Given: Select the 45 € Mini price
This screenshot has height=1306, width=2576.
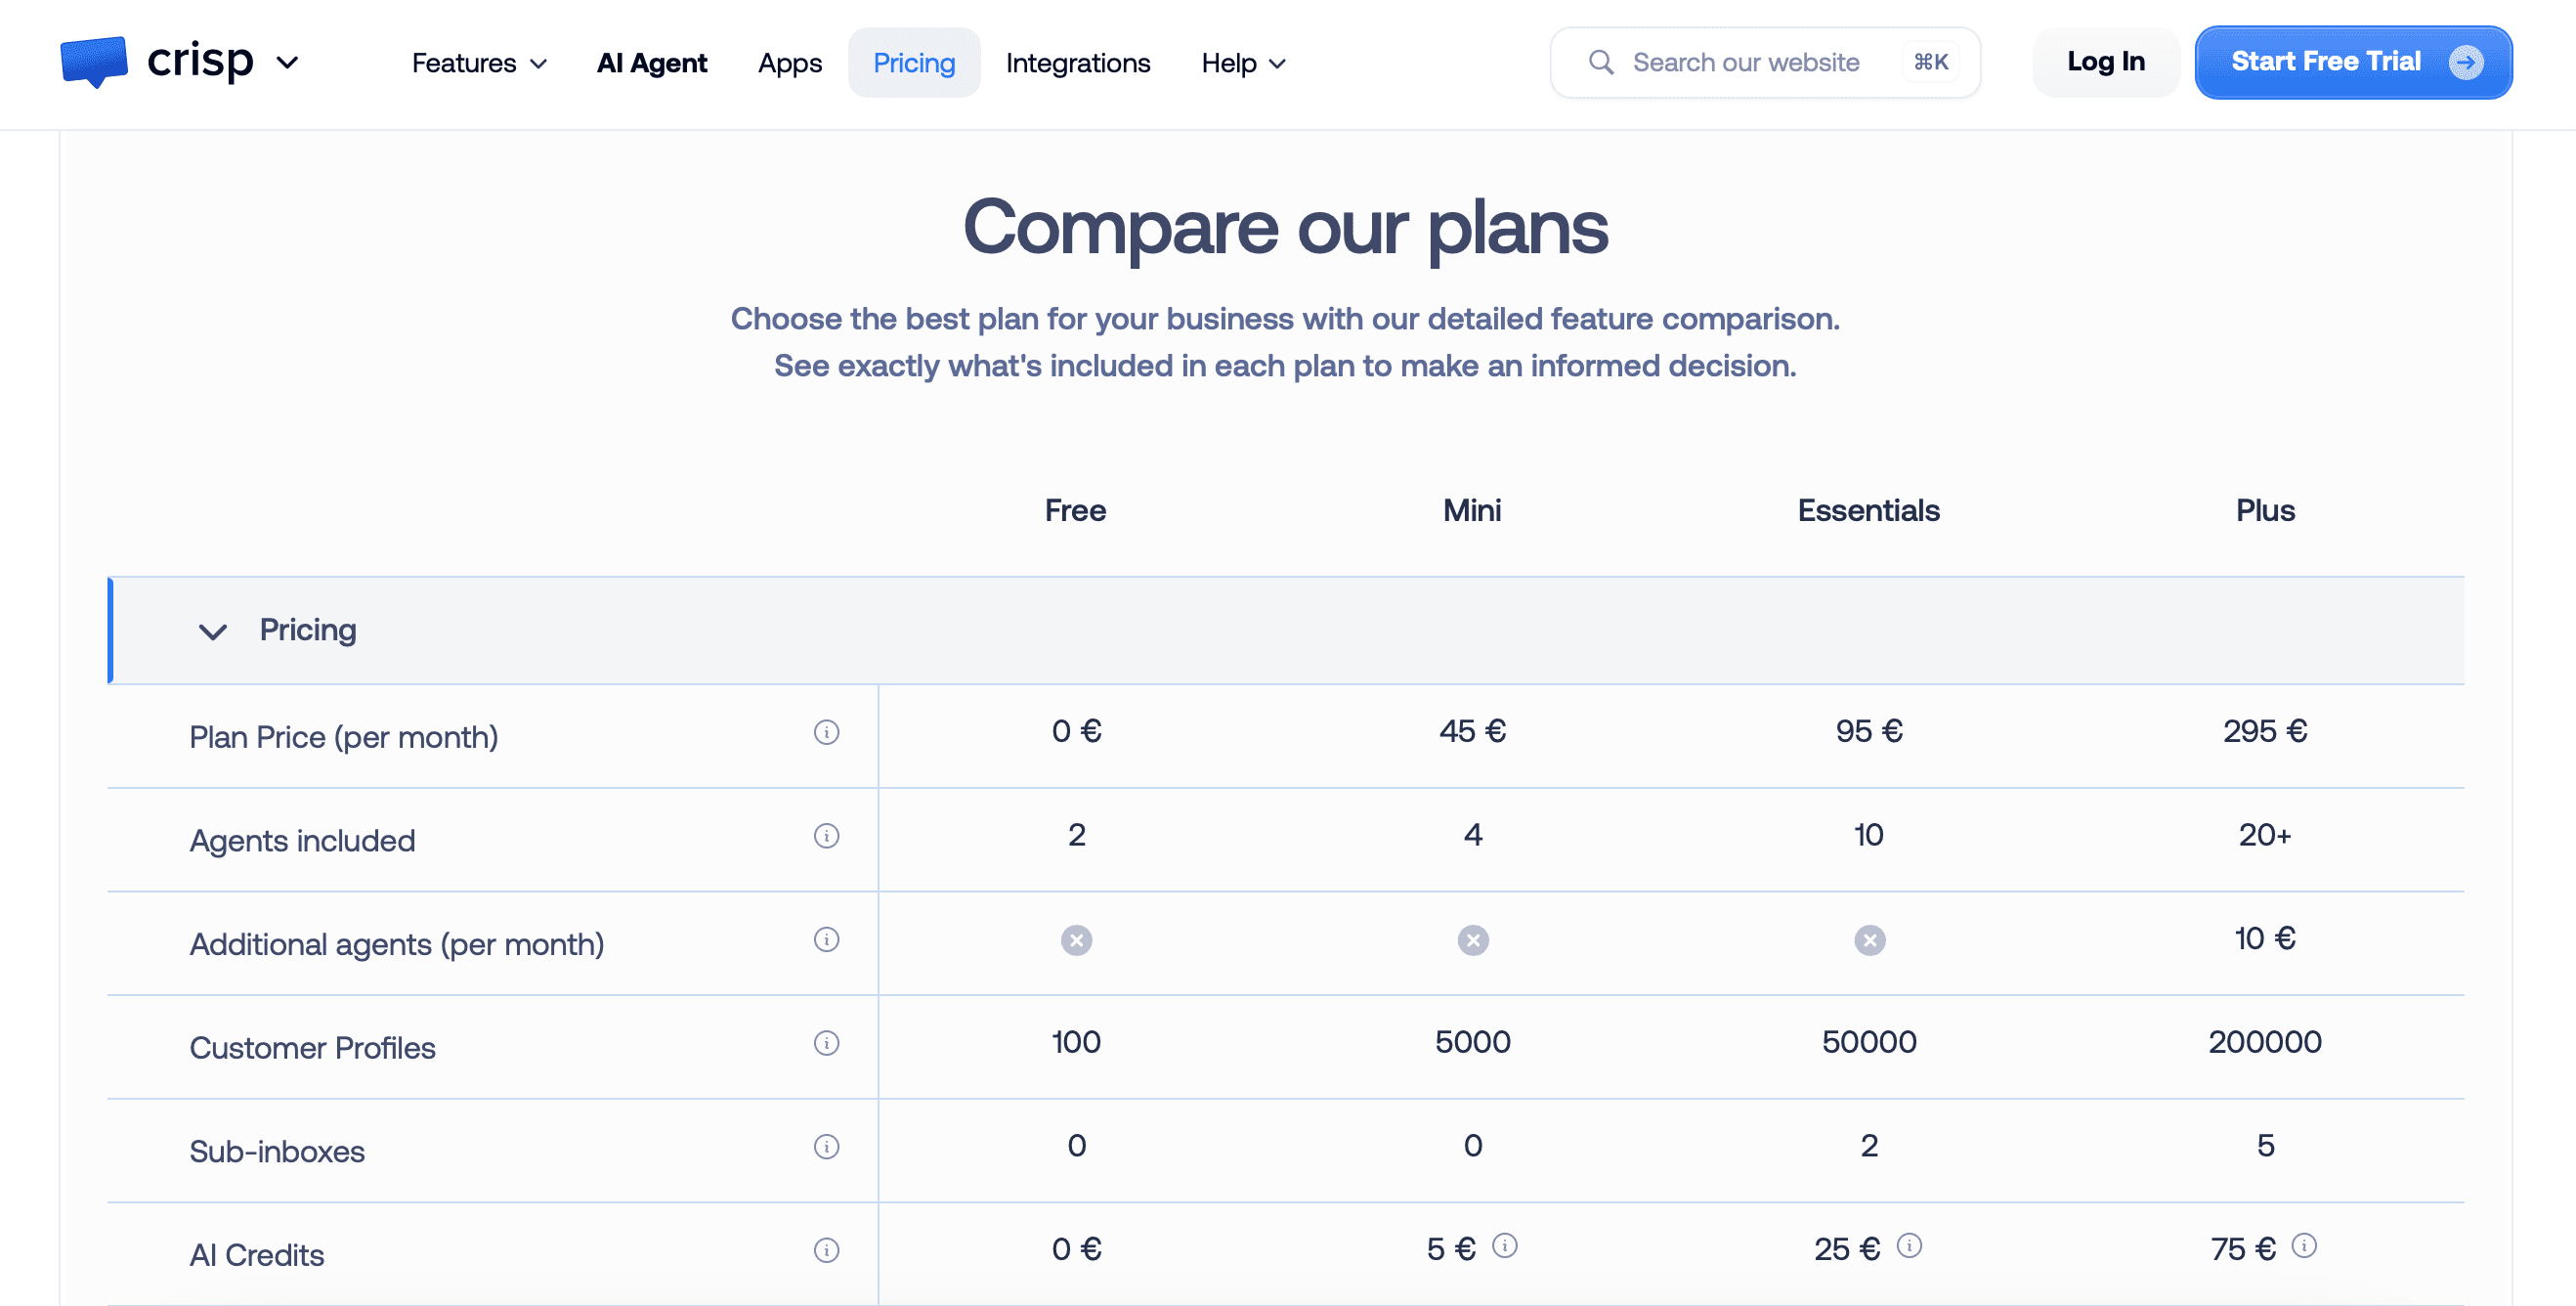Looking at the screenshot, I should pos(1472,731).
